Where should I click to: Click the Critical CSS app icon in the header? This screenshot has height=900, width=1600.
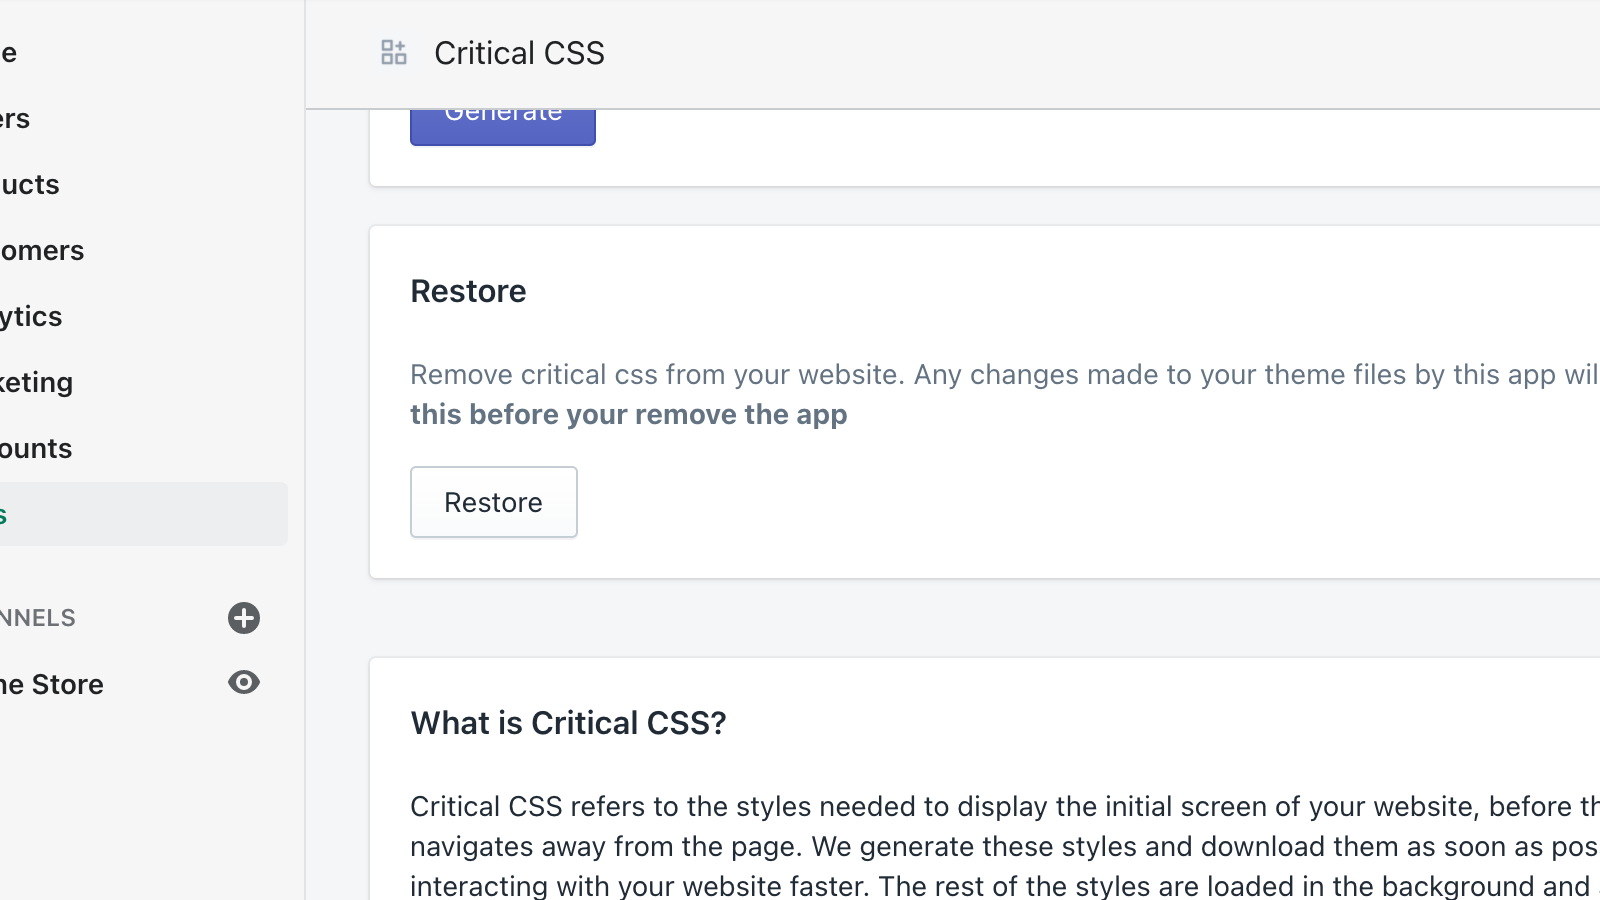pos(393,52)
